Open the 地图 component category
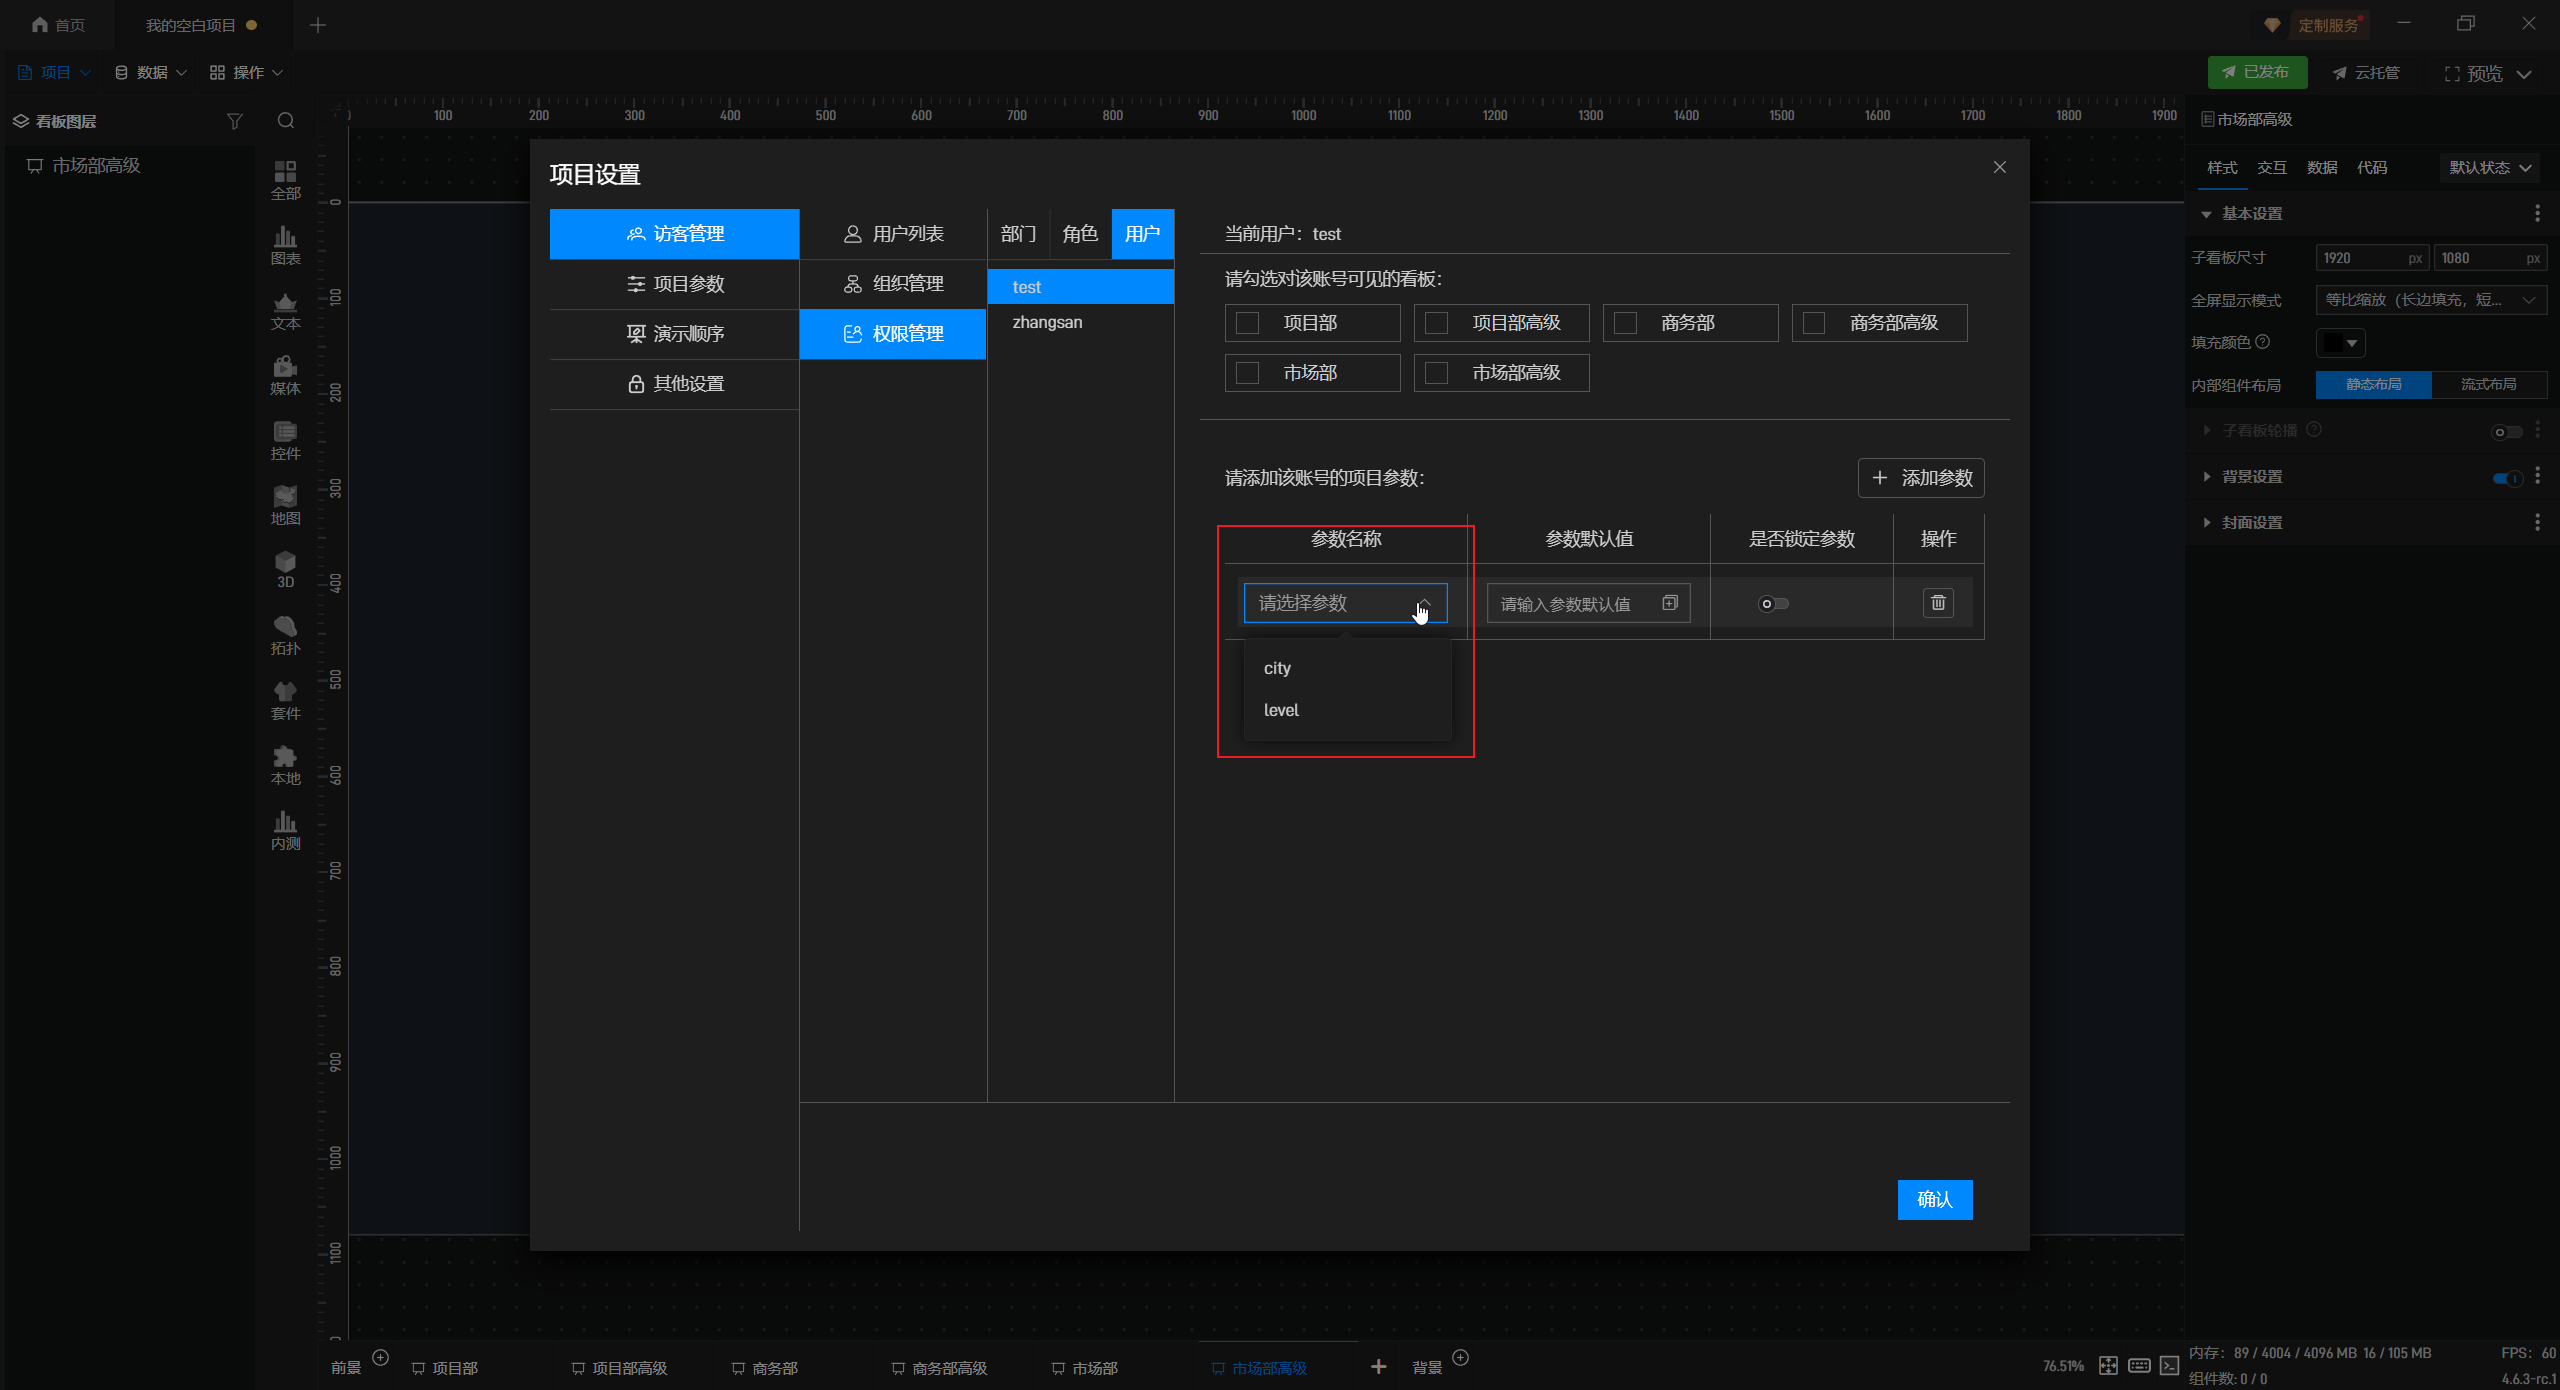 coord(285,505)
